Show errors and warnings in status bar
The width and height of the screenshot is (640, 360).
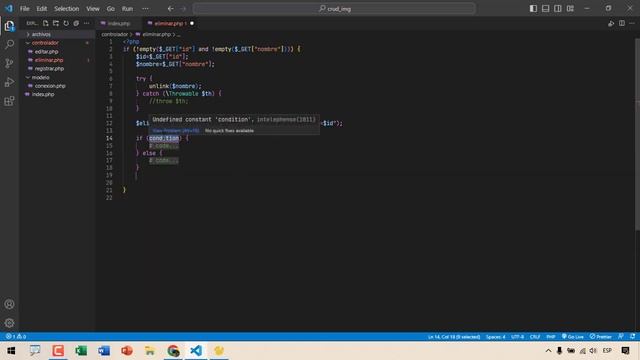[x=16, y=336]
